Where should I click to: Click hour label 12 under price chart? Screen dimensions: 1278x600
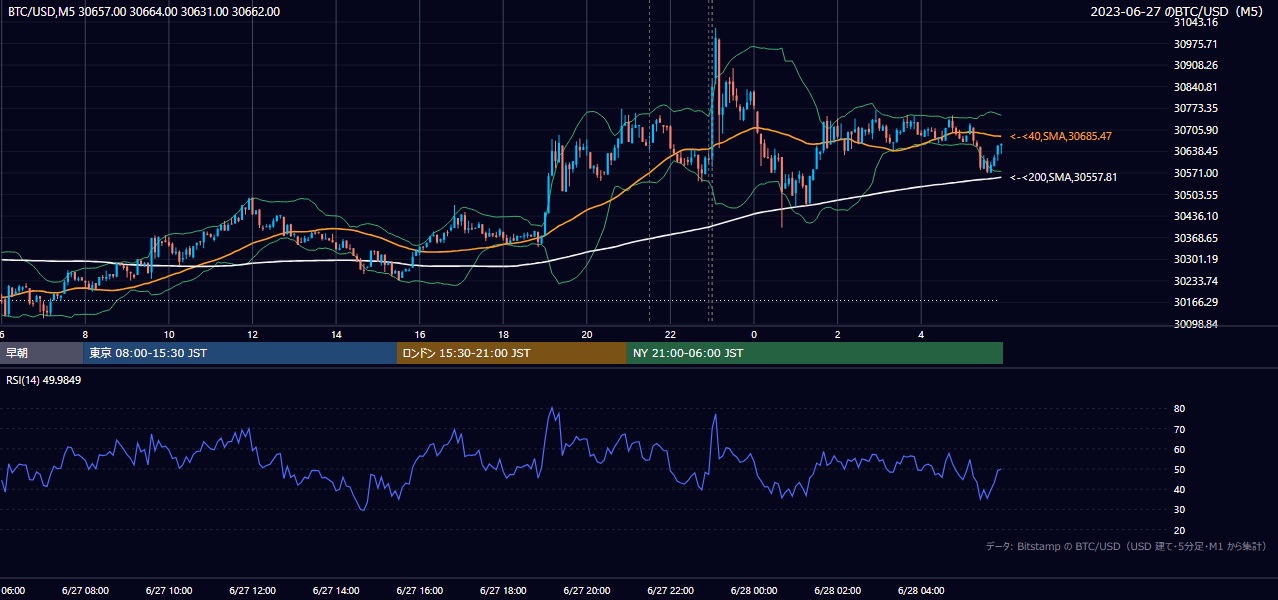pyautogui.click(x=252, y=335)
